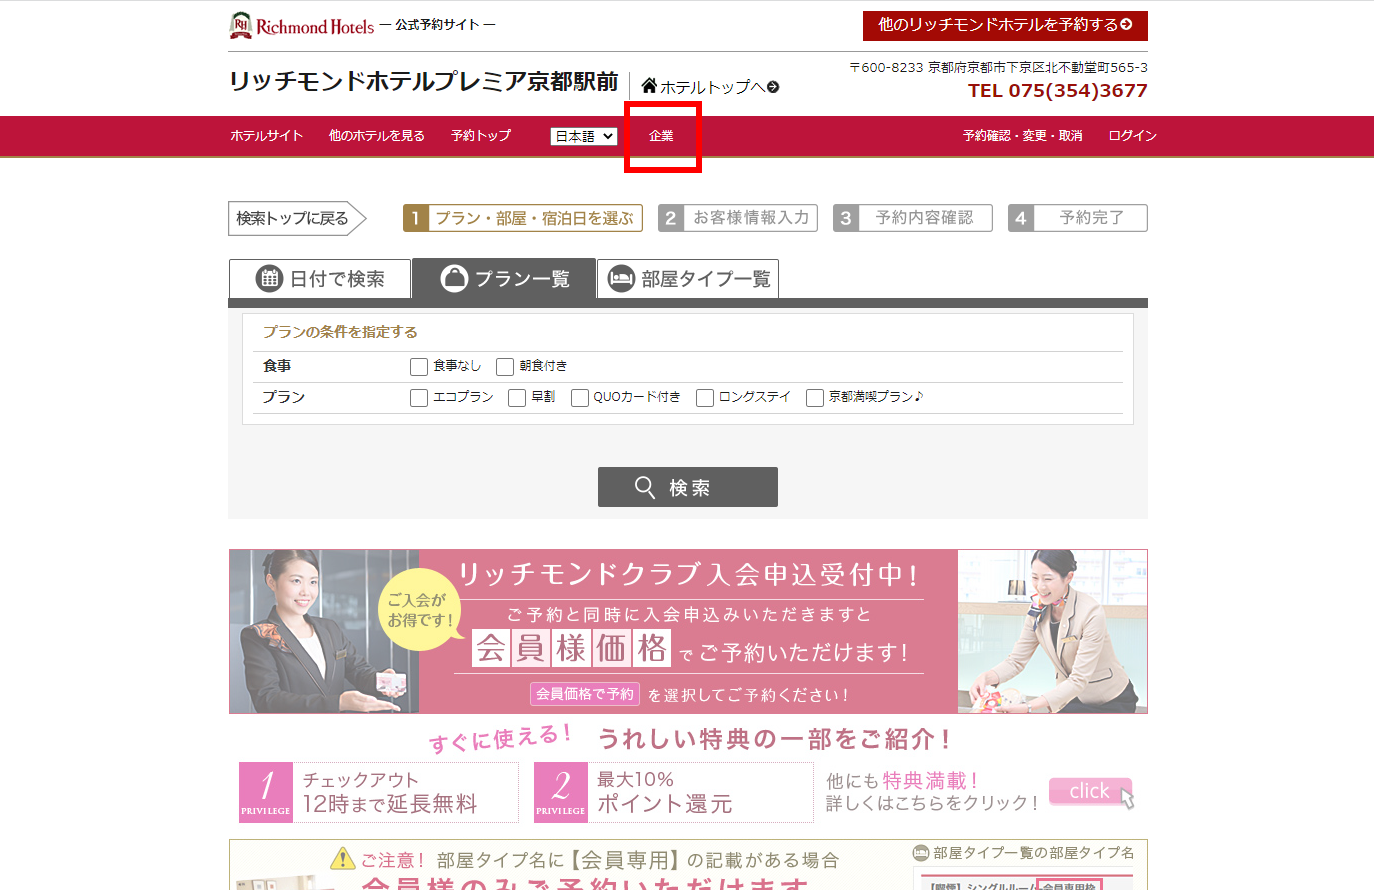Toggle the ロングステイ checkbox

(x=705, y=398)
